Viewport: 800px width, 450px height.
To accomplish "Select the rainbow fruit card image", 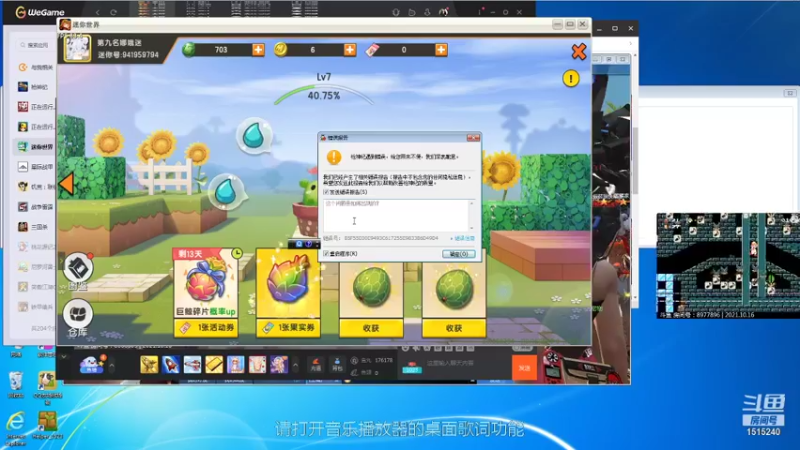I will (x=288, y=282).
